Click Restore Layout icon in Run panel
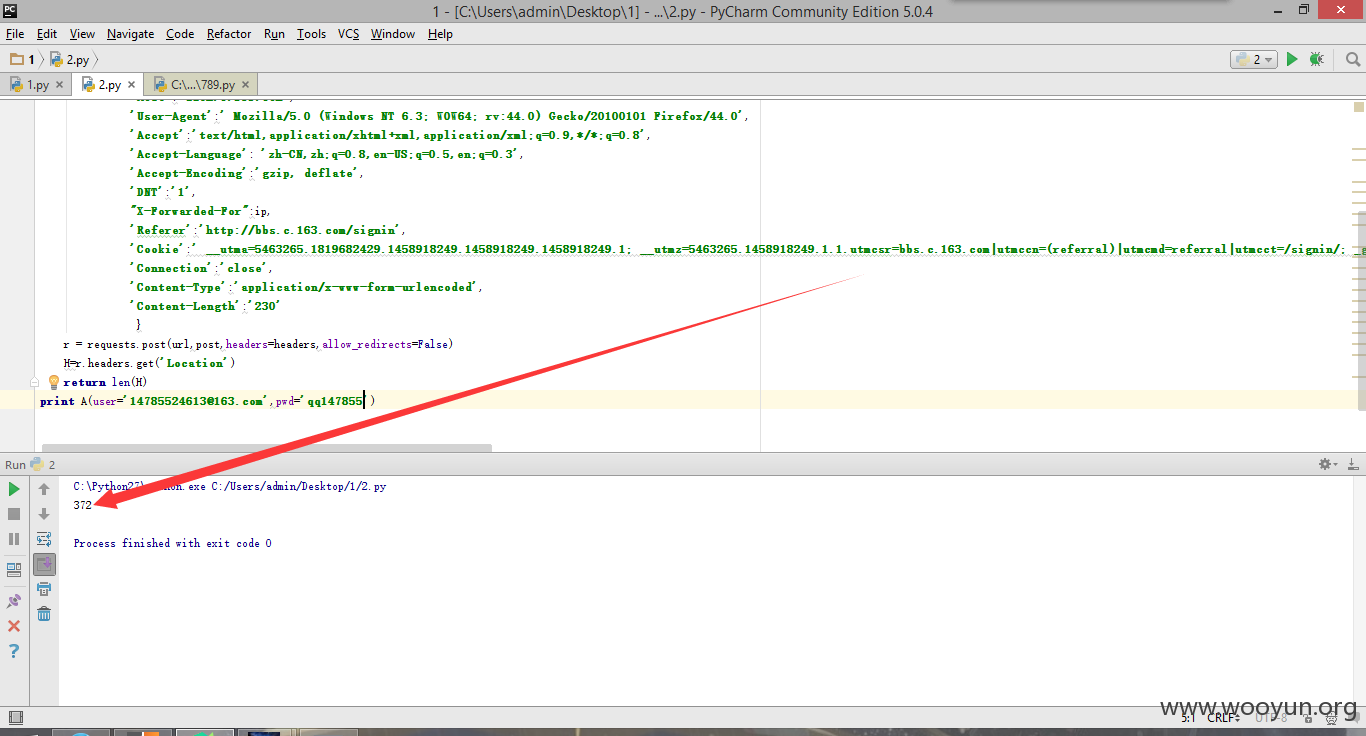This screenshot has width=1366, height=736. click(14, 570)
